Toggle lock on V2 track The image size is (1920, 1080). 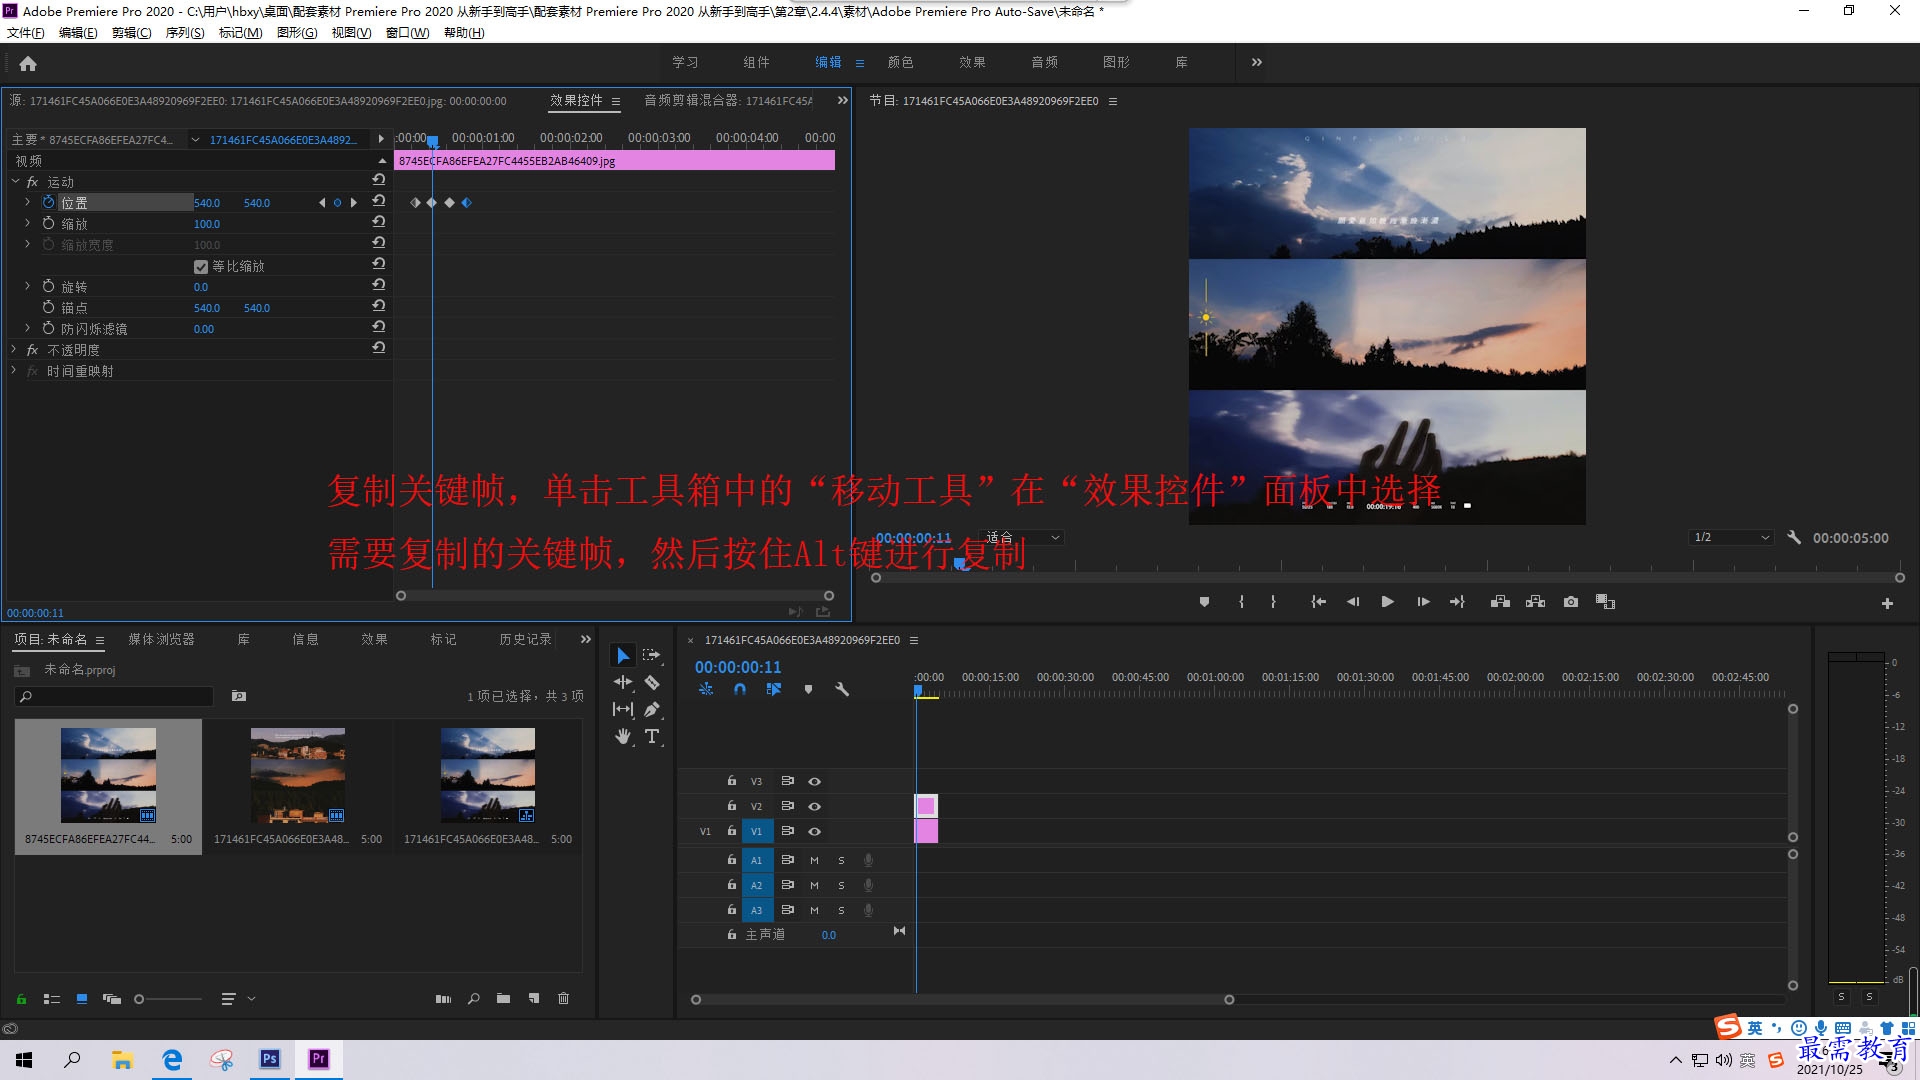tap(731, 805)
